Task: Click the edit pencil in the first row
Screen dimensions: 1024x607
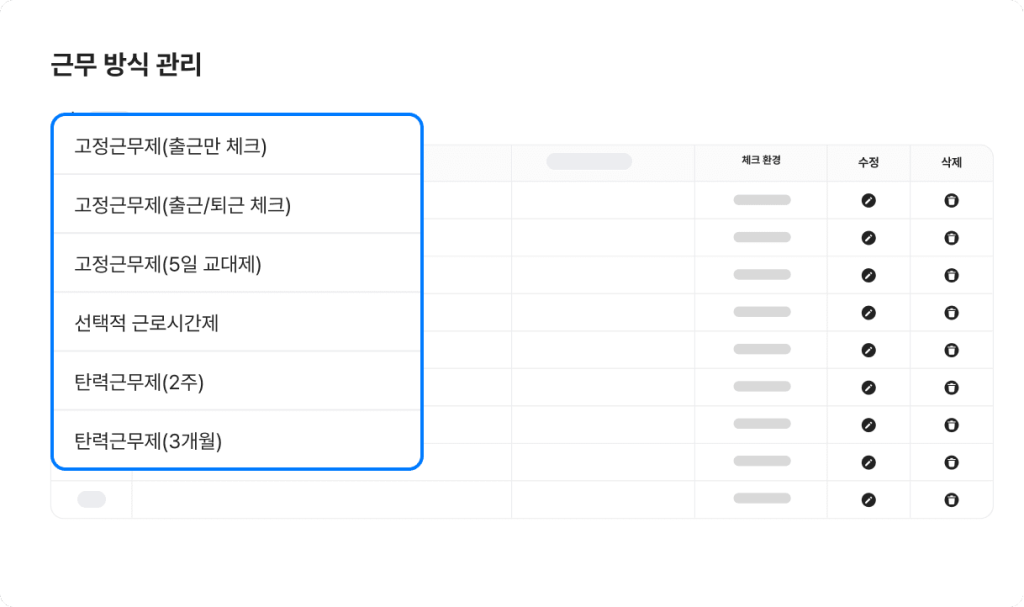Action: 868,201
